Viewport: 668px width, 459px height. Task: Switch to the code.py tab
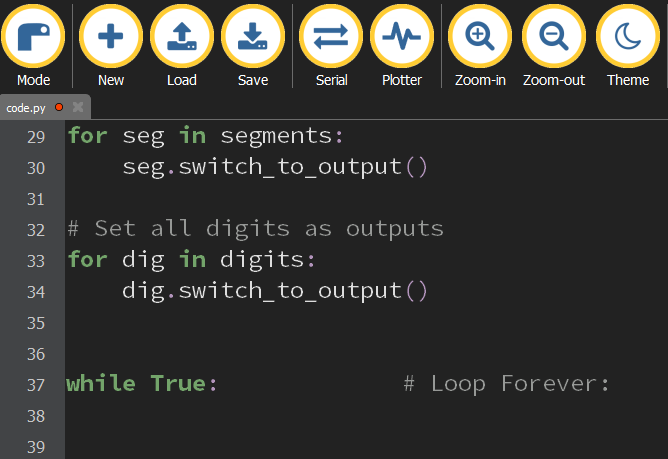27,106
